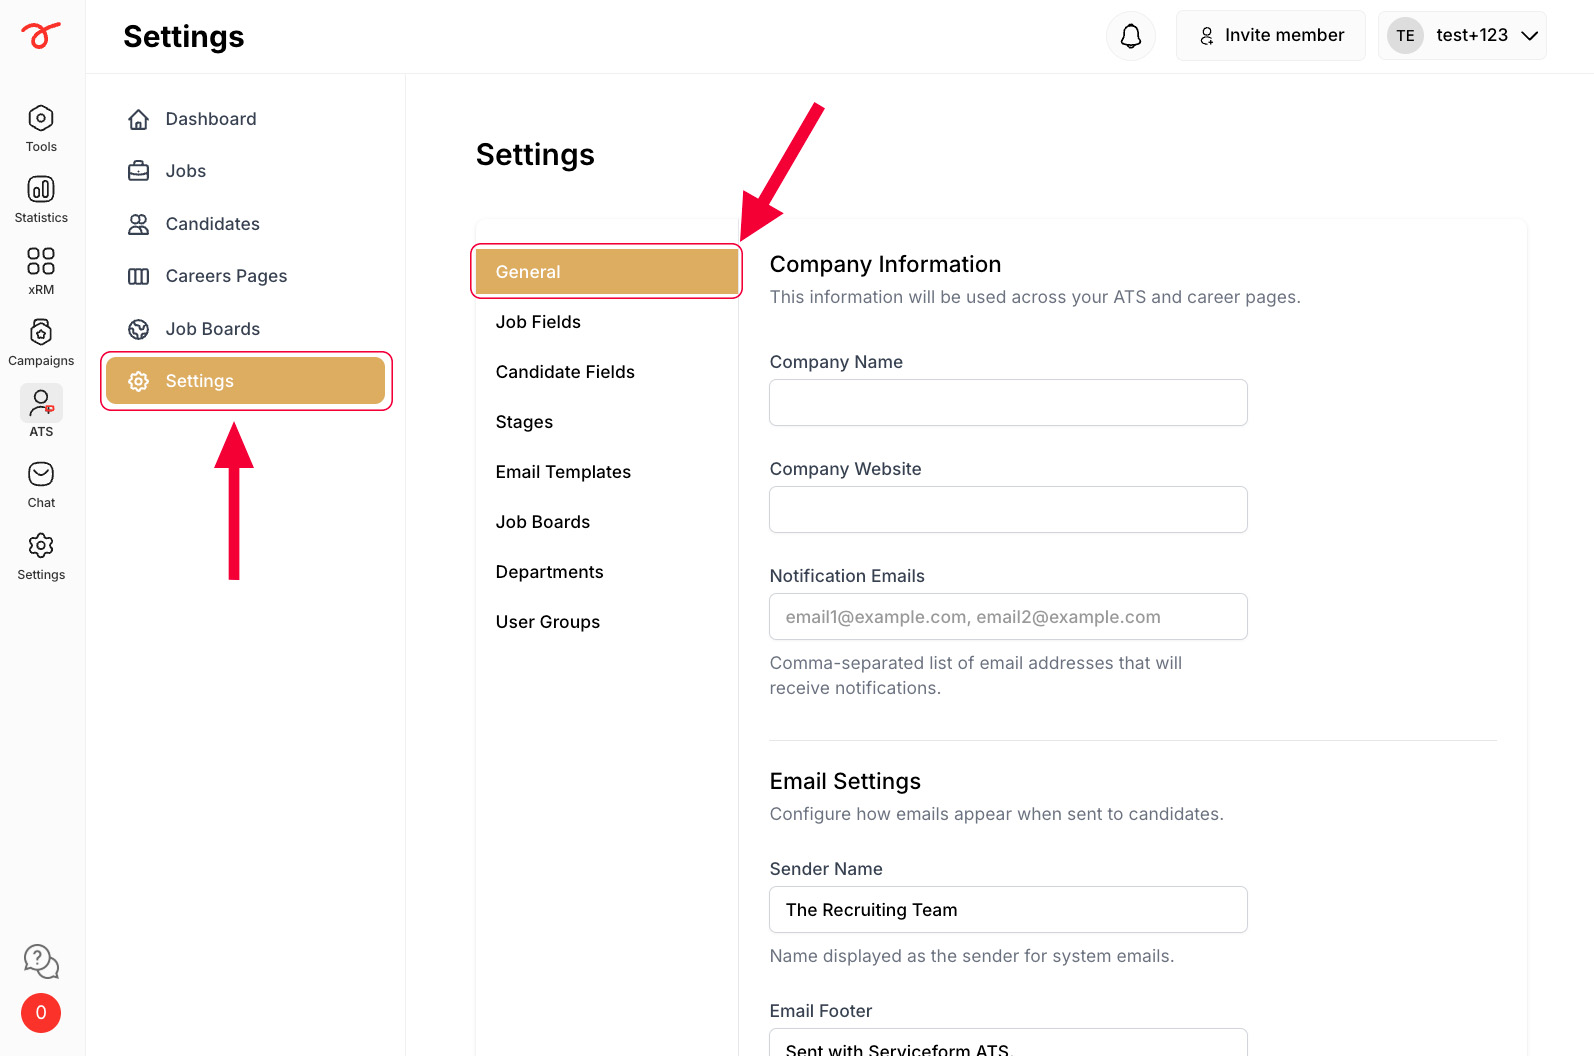Switch to Candidate Fields tab
The image size is (1594, 1056).
pyautogui.click(x=607, y=372)
